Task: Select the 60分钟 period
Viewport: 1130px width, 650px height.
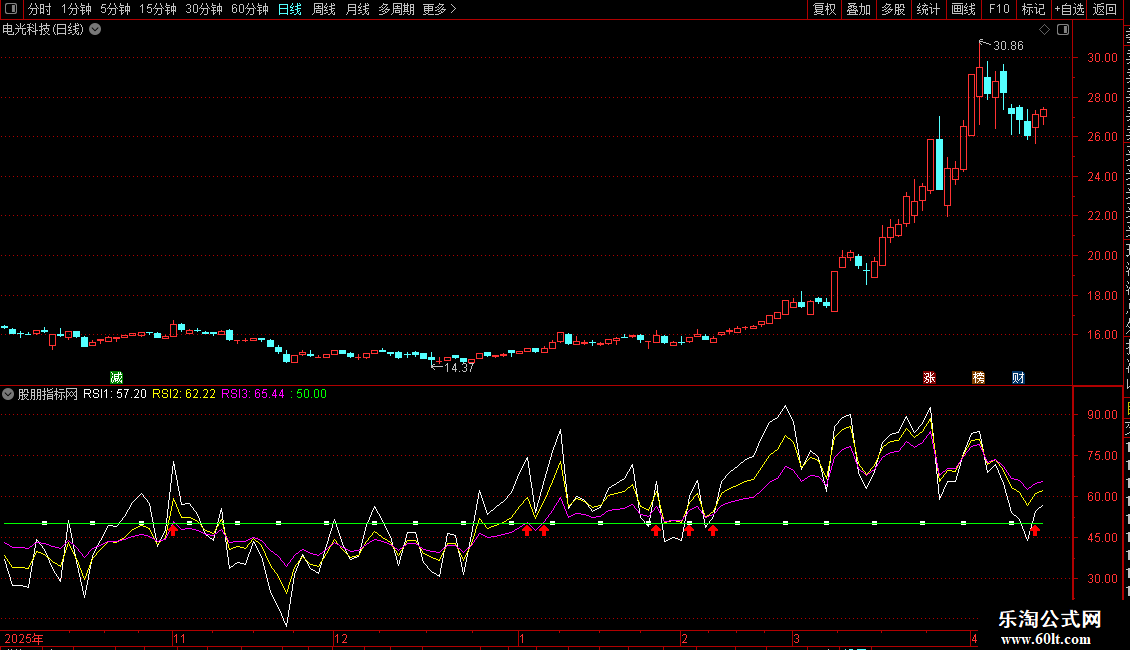Action: (x=250, y=9)
